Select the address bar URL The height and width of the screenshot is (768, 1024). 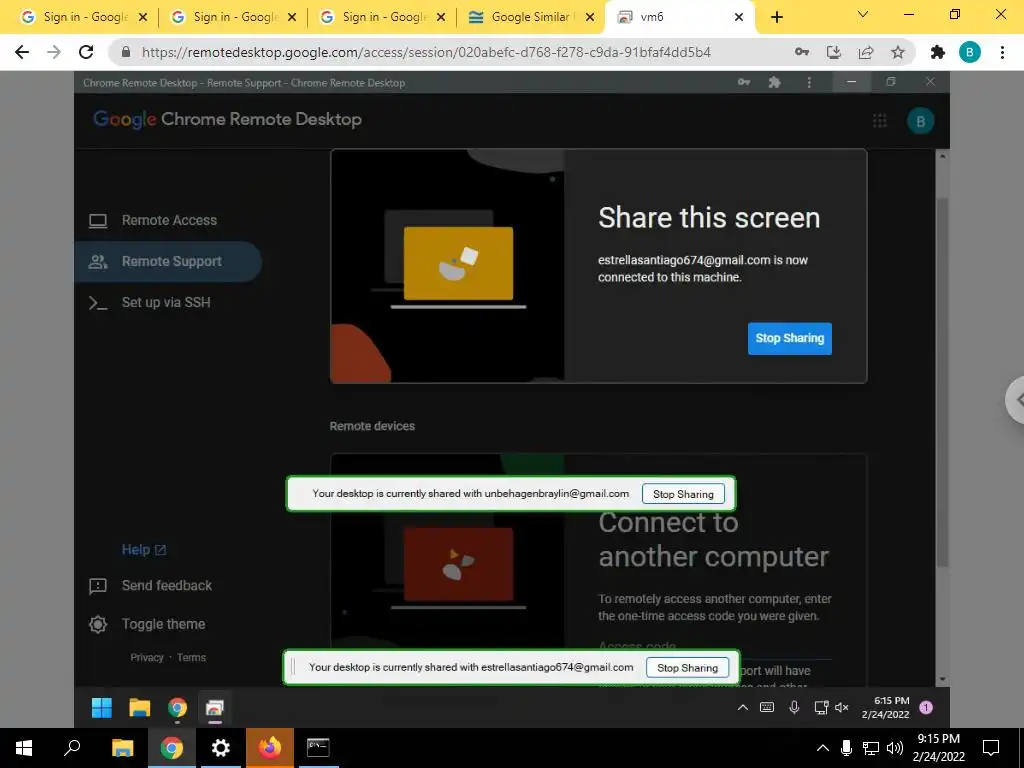tap(426, 52)
